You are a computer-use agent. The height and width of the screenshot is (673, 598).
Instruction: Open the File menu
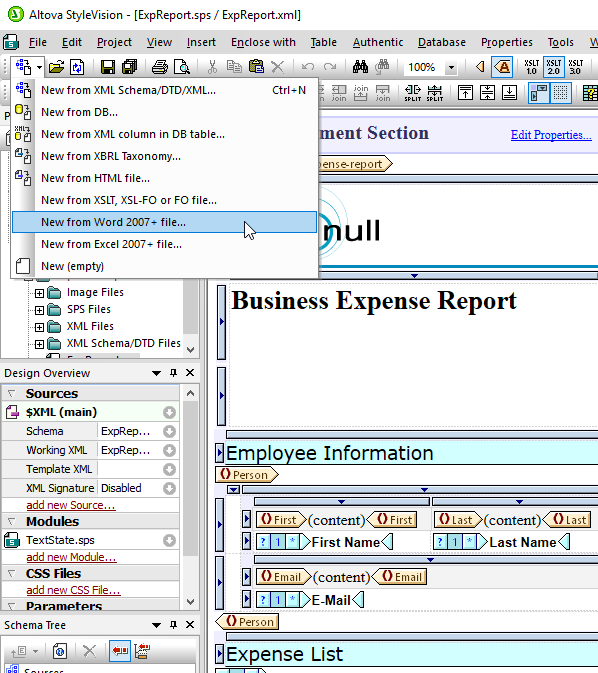pyautogui.click(x=38, y=42)
